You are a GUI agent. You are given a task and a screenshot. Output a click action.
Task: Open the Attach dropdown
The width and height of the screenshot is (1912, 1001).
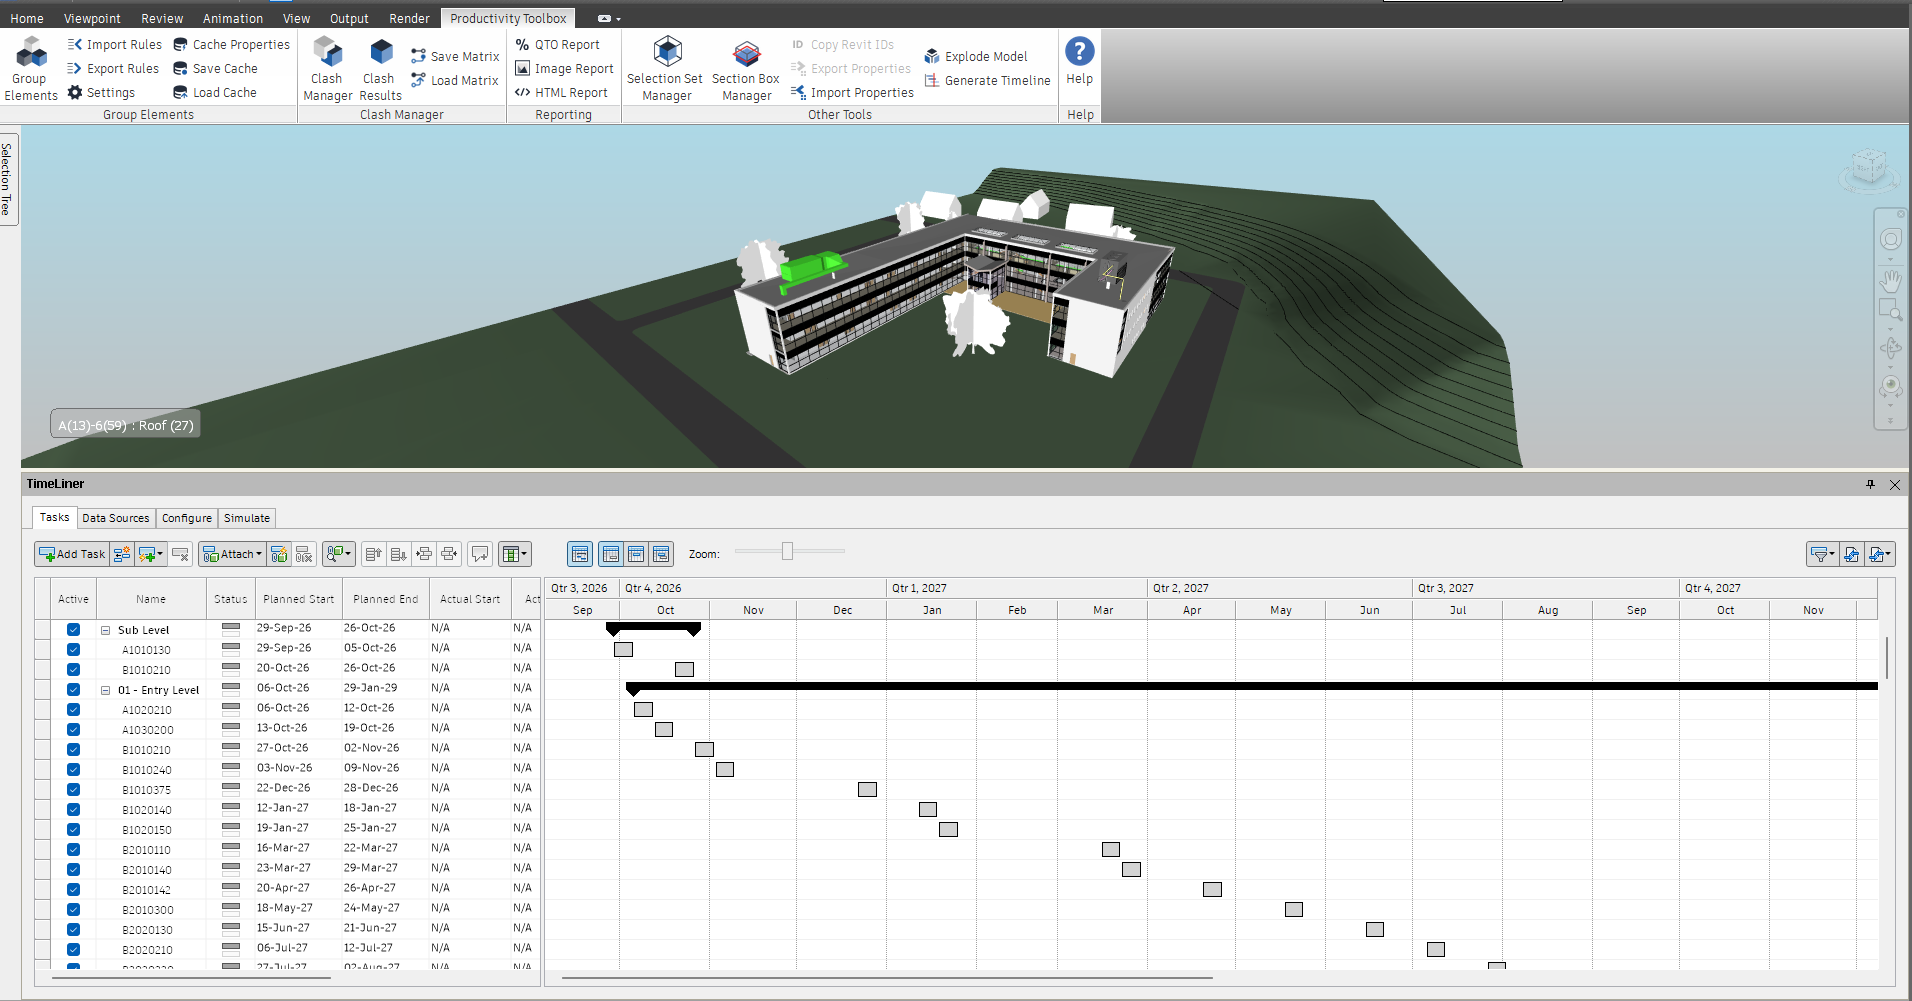[x=232, y=554]
